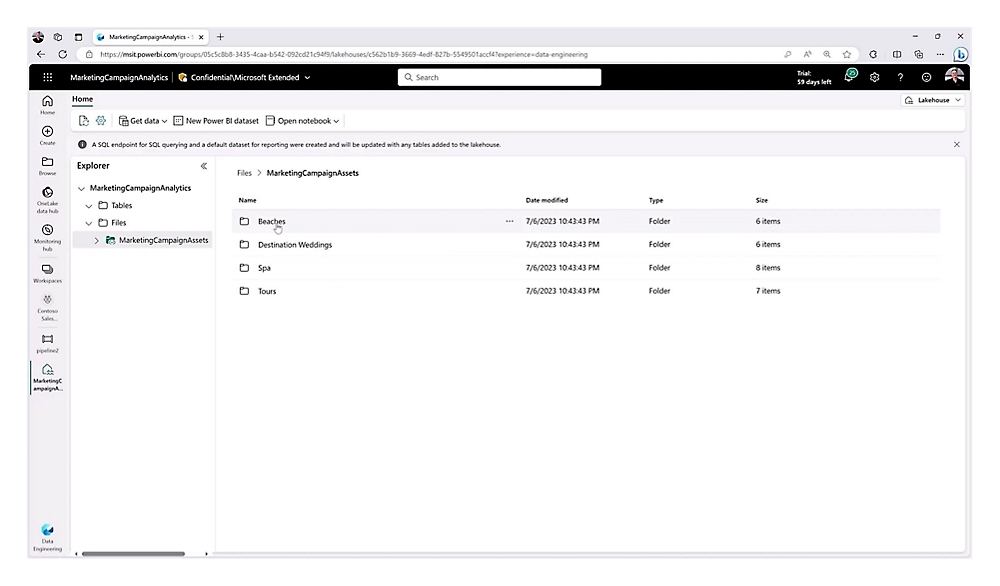Open lakehouse settings gear in toolbar
This screenshot has height=586, width=1000.
click(101, 121)
